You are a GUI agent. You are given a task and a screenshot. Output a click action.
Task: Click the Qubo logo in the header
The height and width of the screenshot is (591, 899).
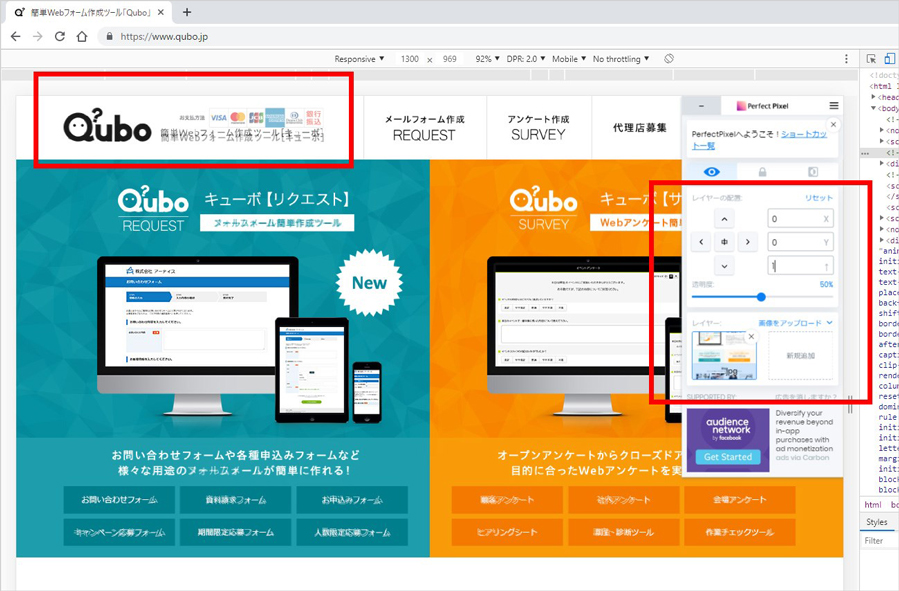[107, 126]
